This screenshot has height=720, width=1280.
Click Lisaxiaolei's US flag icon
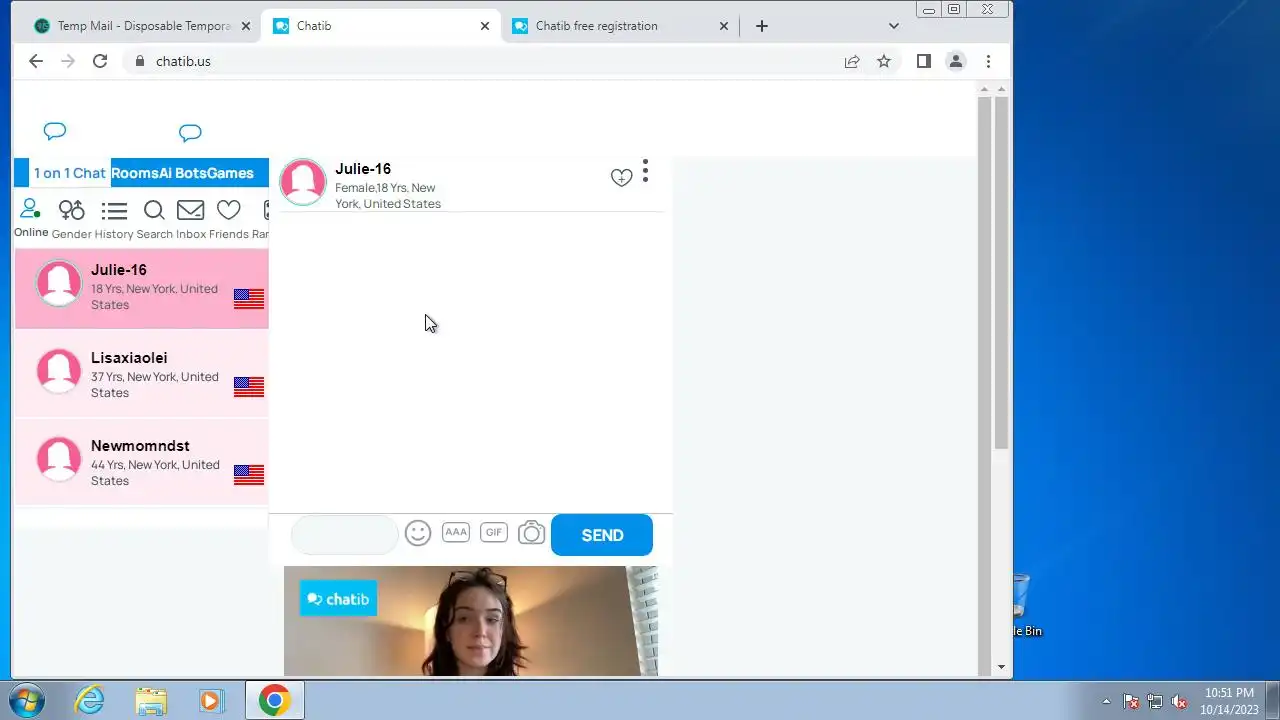point(249,387)
